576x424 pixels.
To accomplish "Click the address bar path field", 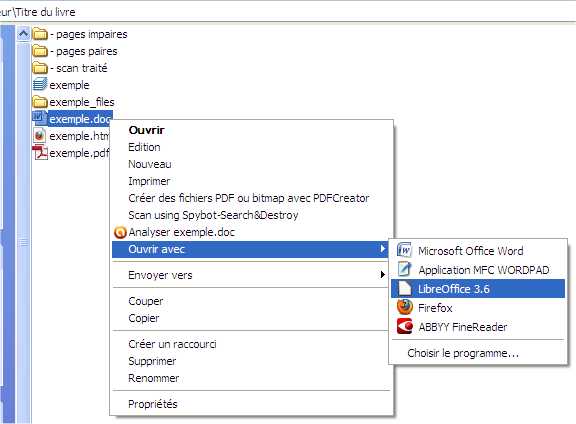I will pos(288,12).
